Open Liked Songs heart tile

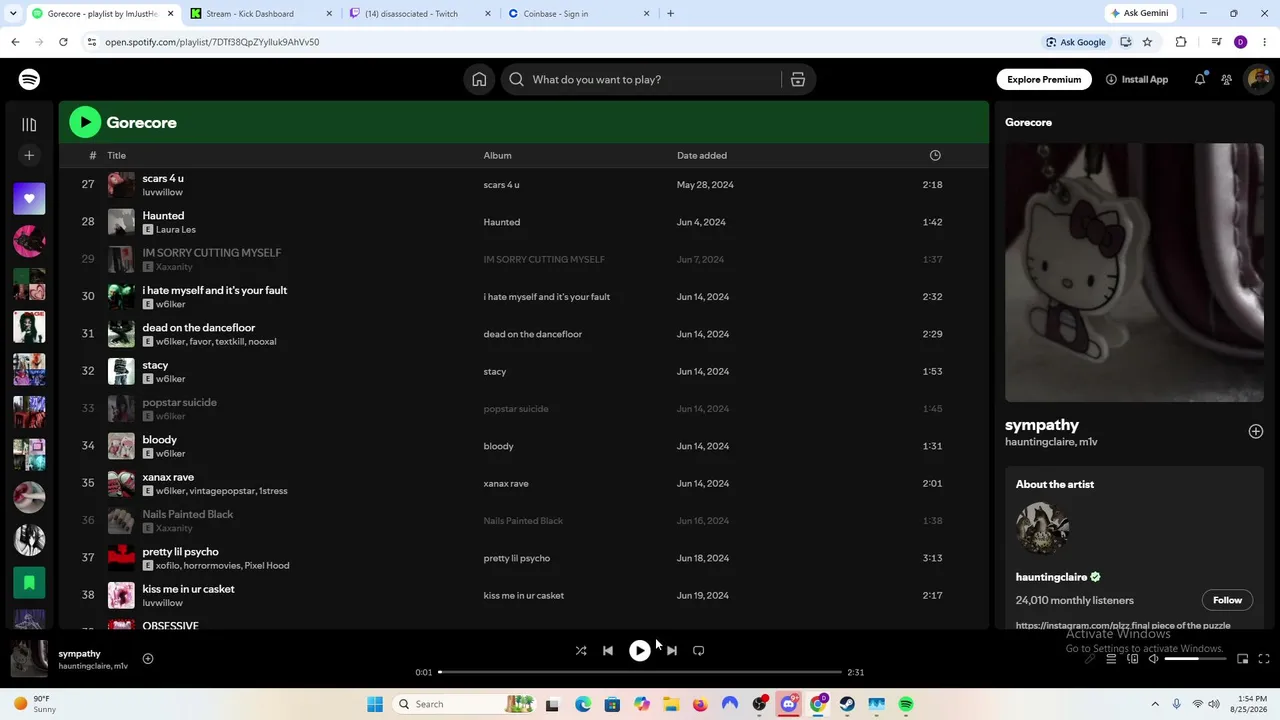click(29, 198)
